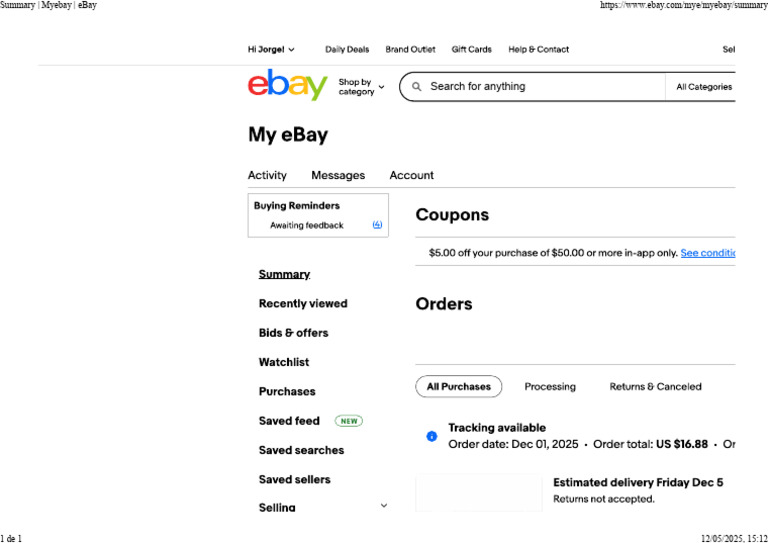
Task: Show Processing orders
Action: tap(550, 386)
